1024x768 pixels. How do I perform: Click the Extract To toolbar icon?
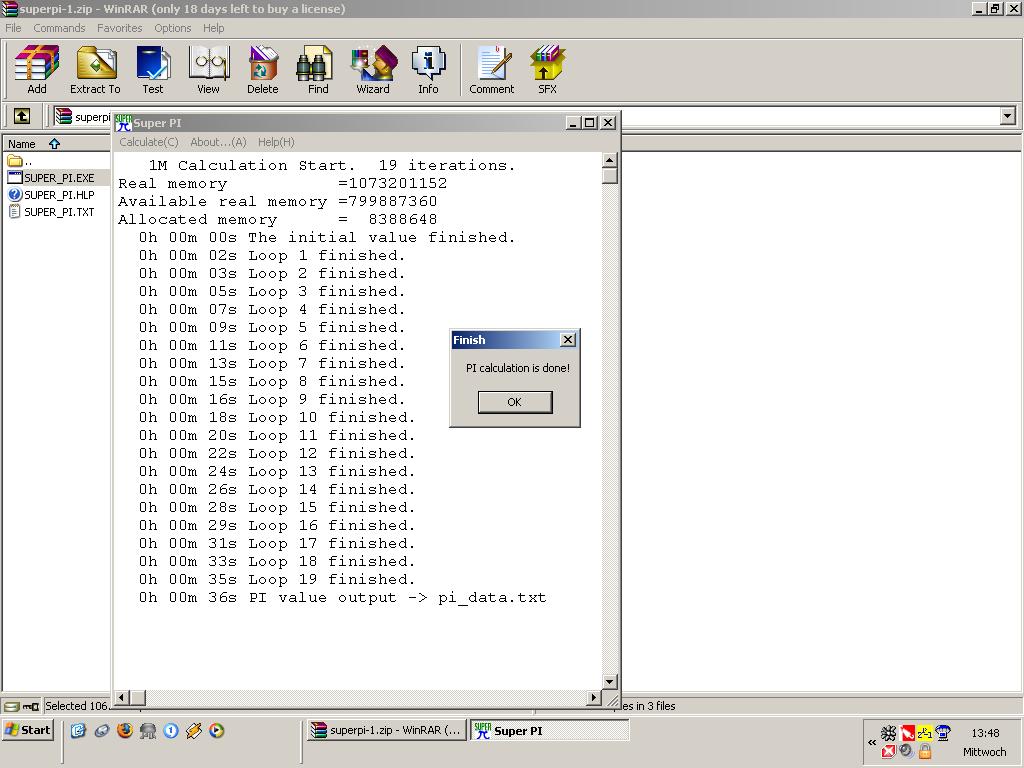pos(95,70)
